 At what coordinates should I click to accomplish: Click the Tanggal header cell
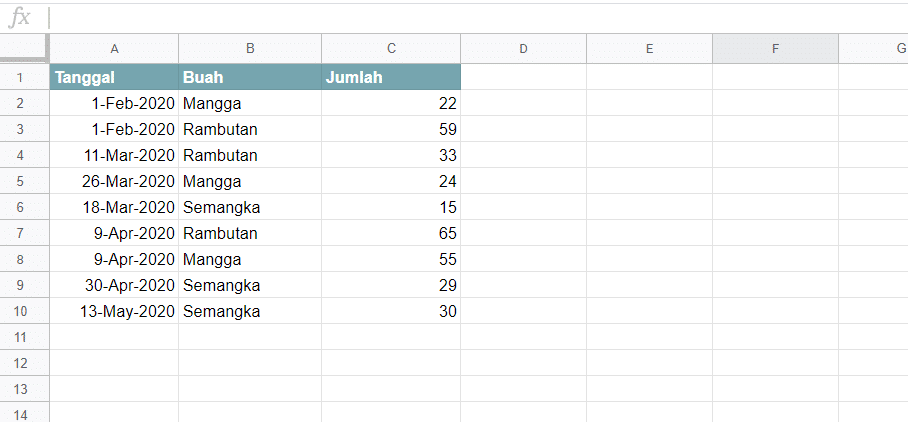tap(114, 77)
